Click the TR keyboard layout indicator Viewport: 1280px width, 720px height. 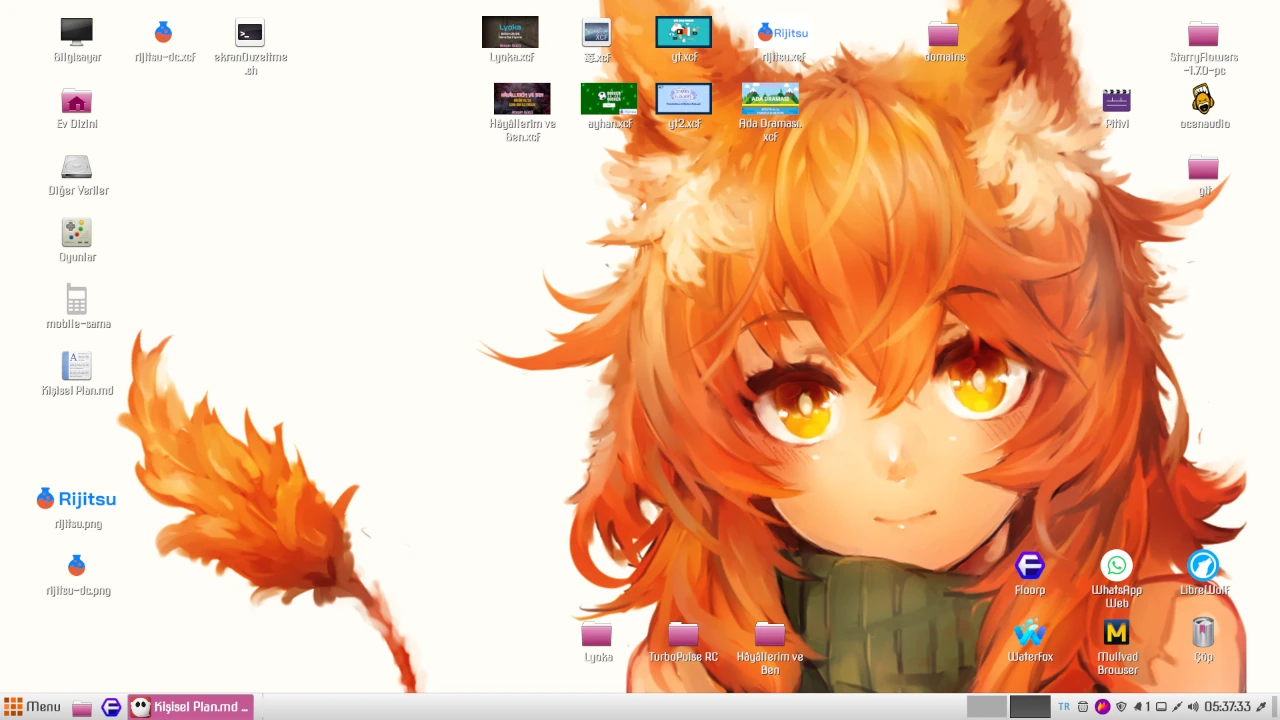coord(1064,707)
